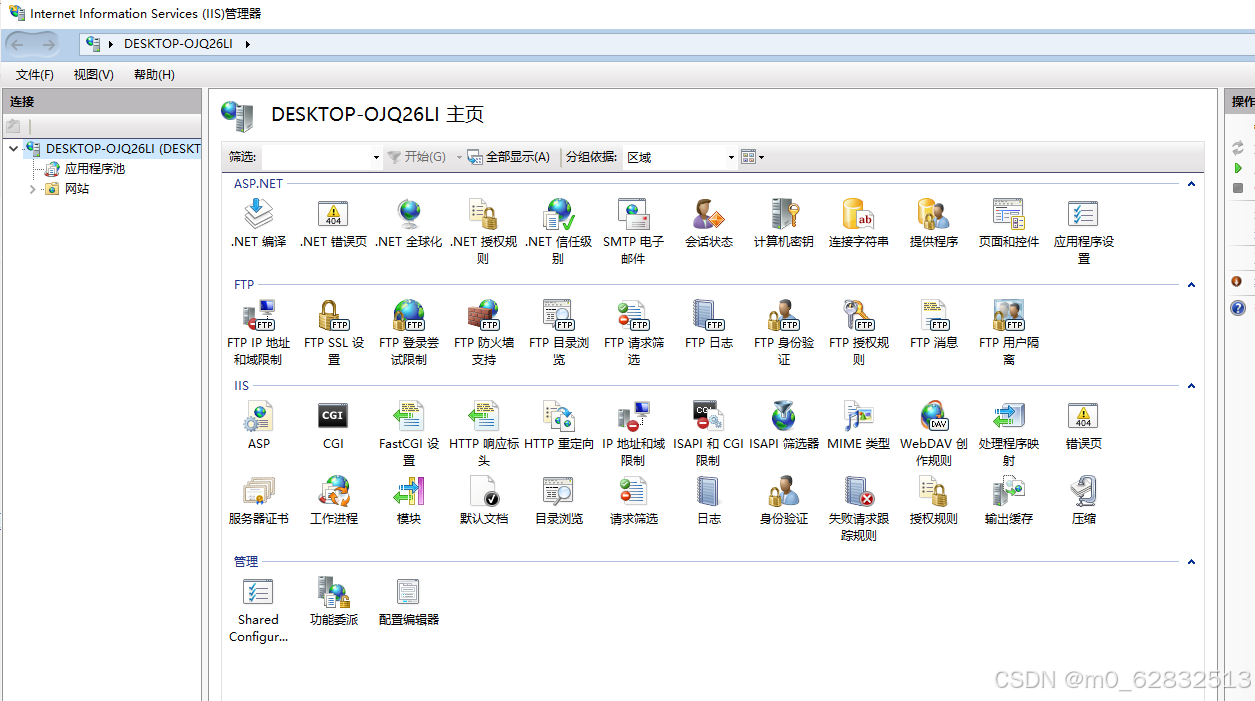Open the FTP 请求筛选 feature
Viewport: 1255px width, 701px height.
coord(633,332)
